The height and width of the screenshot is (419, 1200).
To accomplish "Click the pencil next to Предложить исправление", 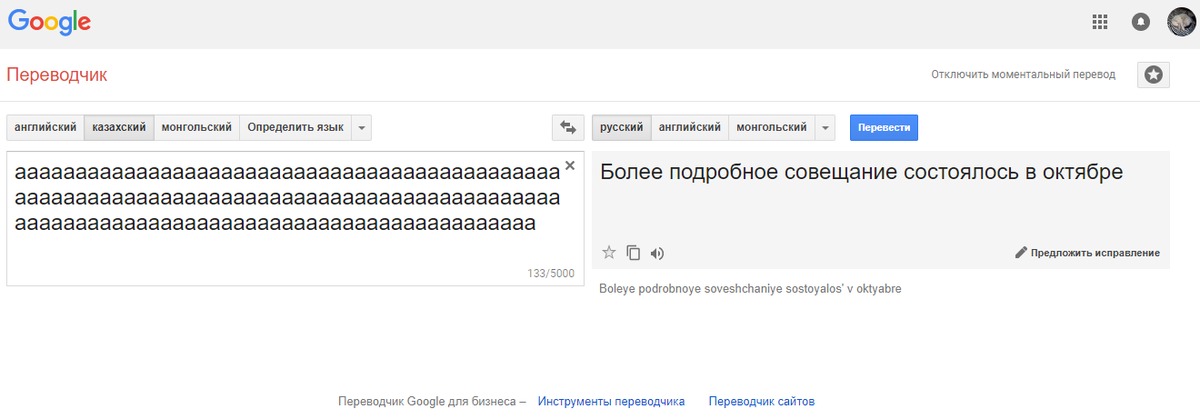I will [1021, 253].
